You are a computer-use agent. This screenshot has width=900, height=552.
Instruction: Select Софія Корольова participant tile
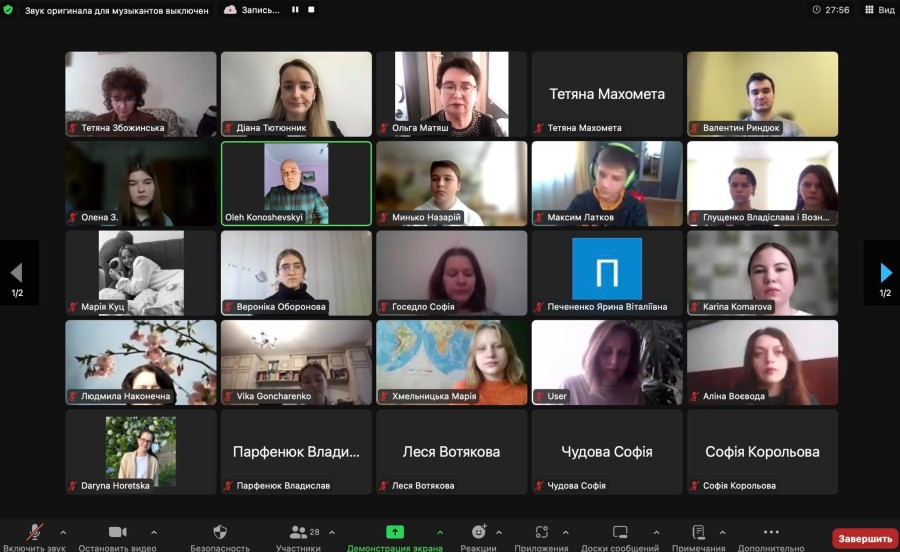(763, 452)
